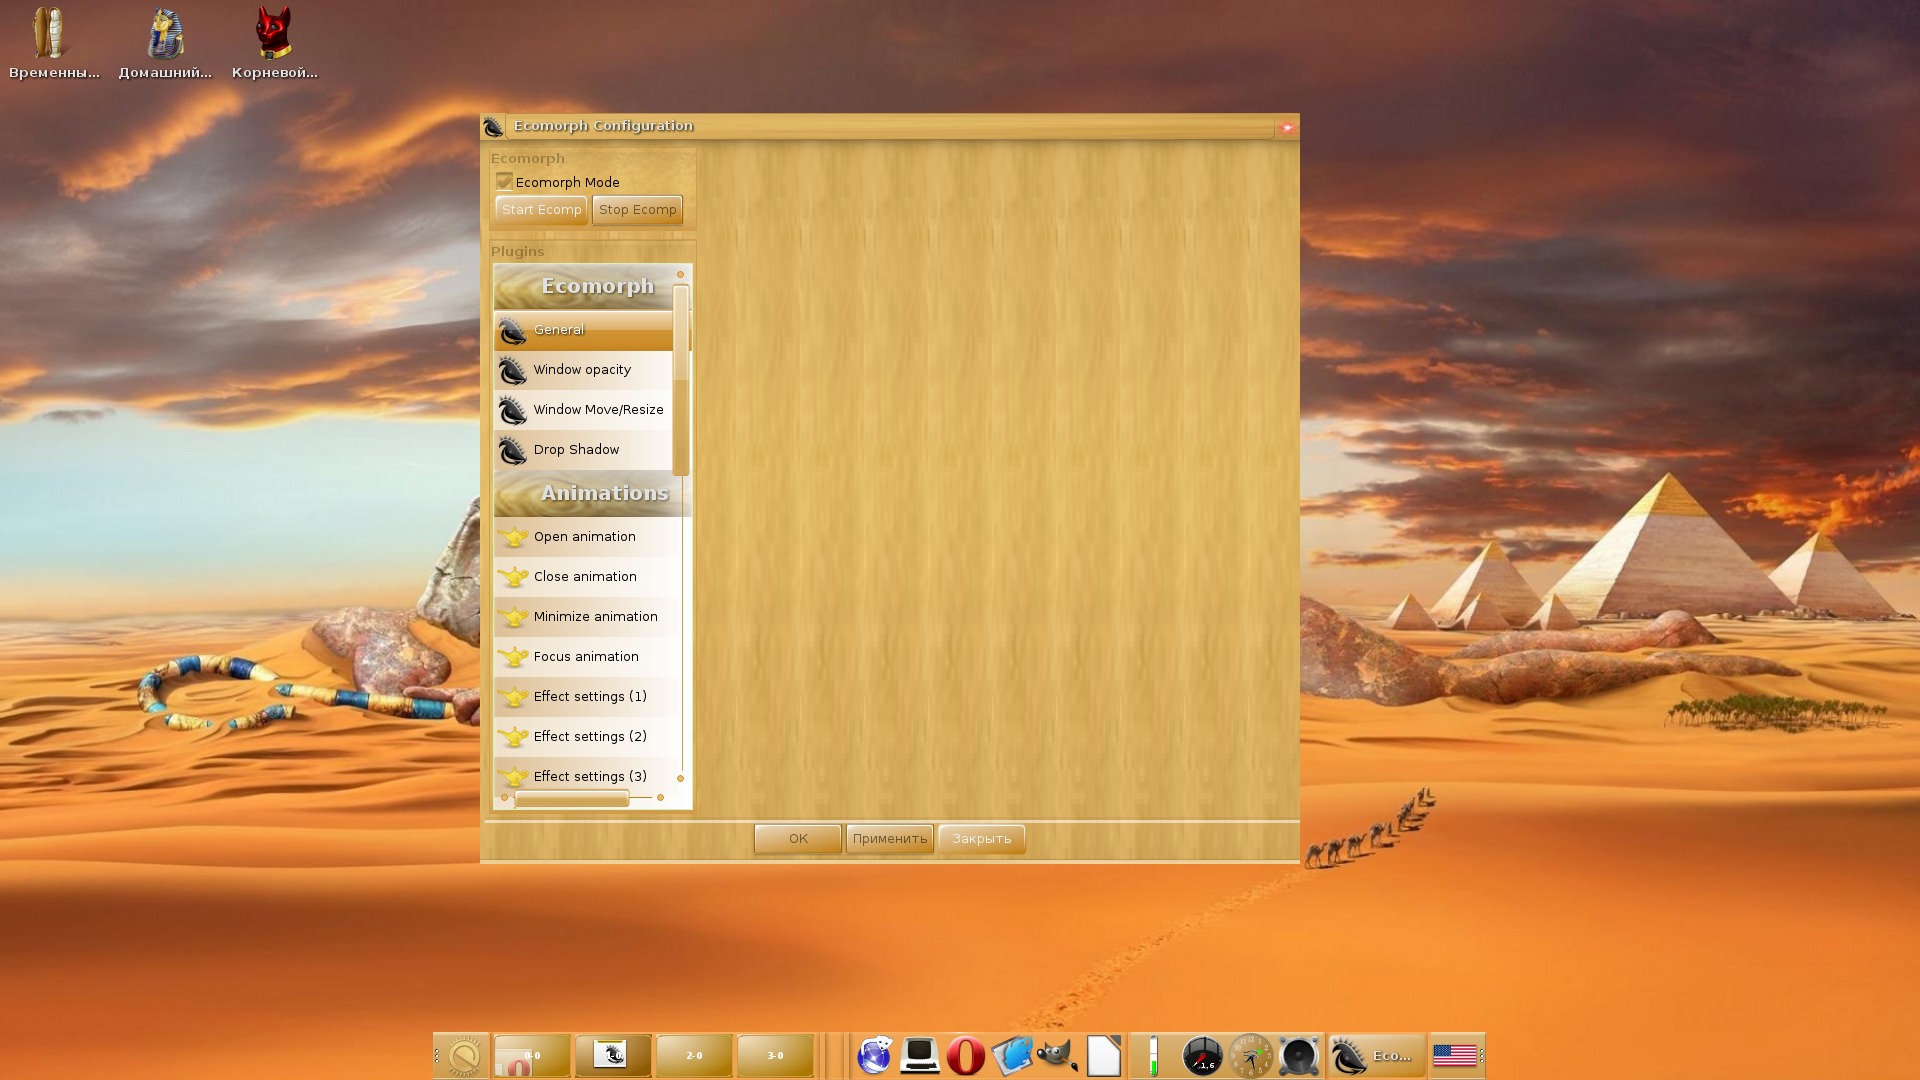Launch the blue flame application icon
This screenshot has height=1080, width=1920.
1012,1056
